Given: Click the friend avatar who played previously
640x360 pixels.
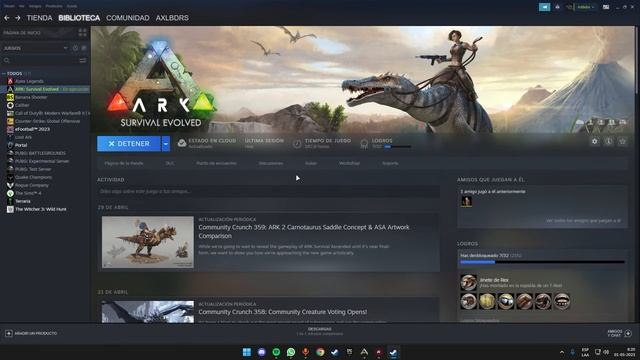Looking at the screenshot, I should [466, 201].
